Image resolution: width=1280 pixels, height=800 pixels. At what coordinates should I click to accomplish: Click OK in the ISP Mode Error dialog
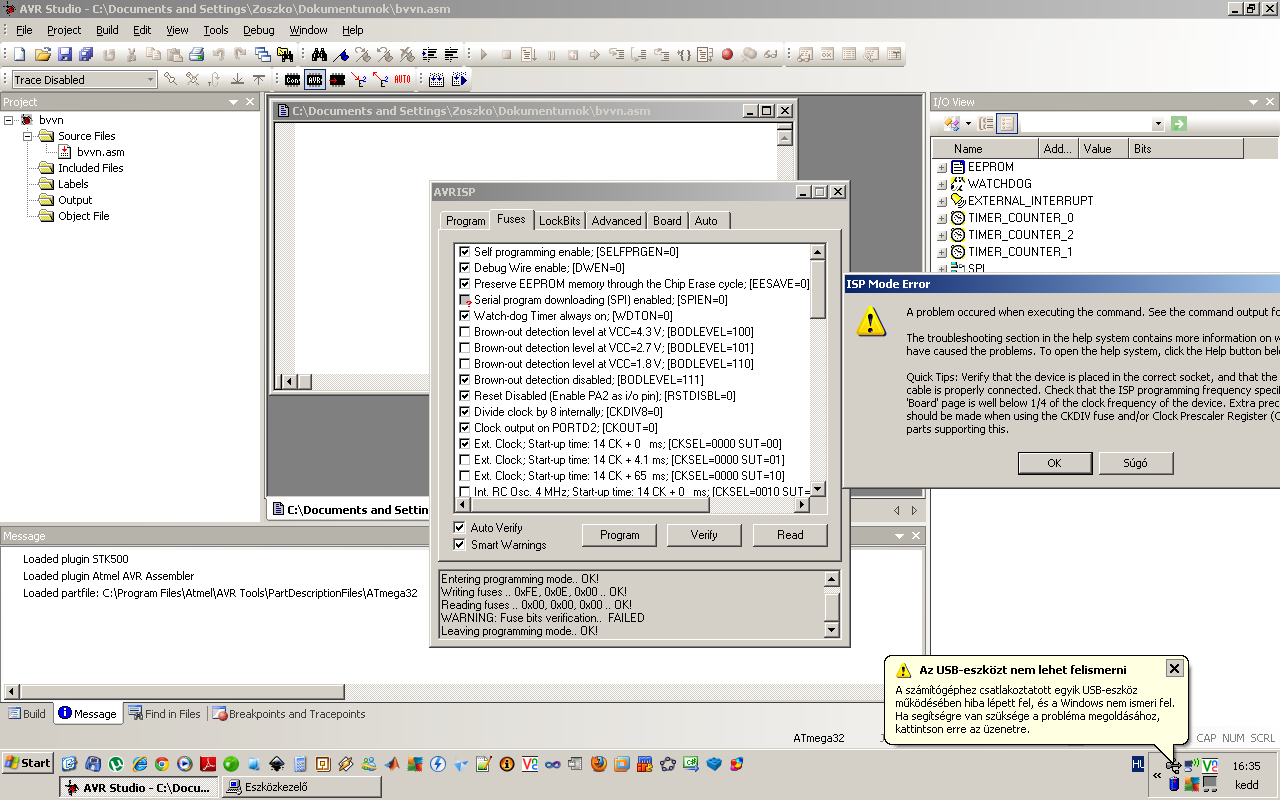click(1054, 463)
